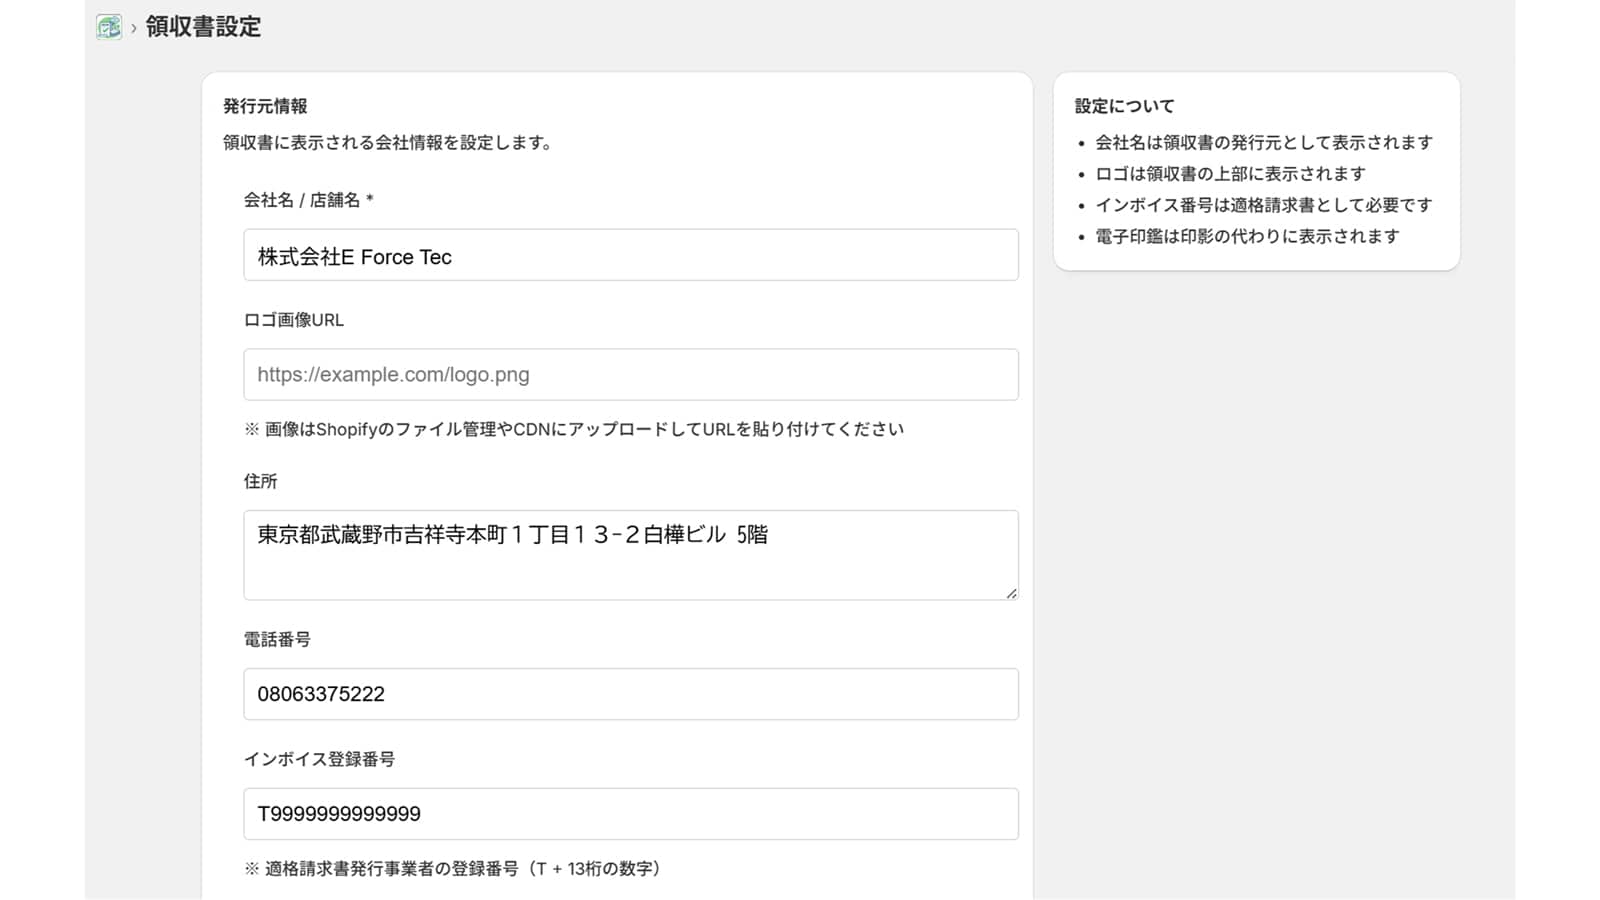Grab the resize handle of 住所 textarea
Image resolution: width=1600 pixels, height=900 pixels.
click(x=1011, y=593)
